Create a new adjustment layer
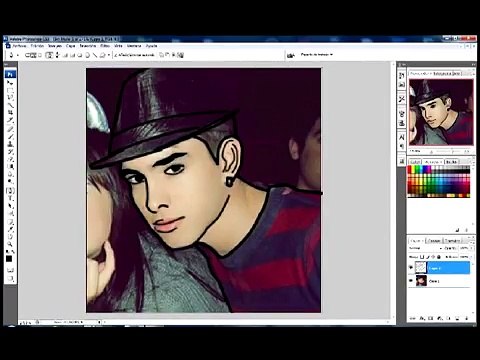Viewport: 480px width, 360px height. (x=440, y=318)
